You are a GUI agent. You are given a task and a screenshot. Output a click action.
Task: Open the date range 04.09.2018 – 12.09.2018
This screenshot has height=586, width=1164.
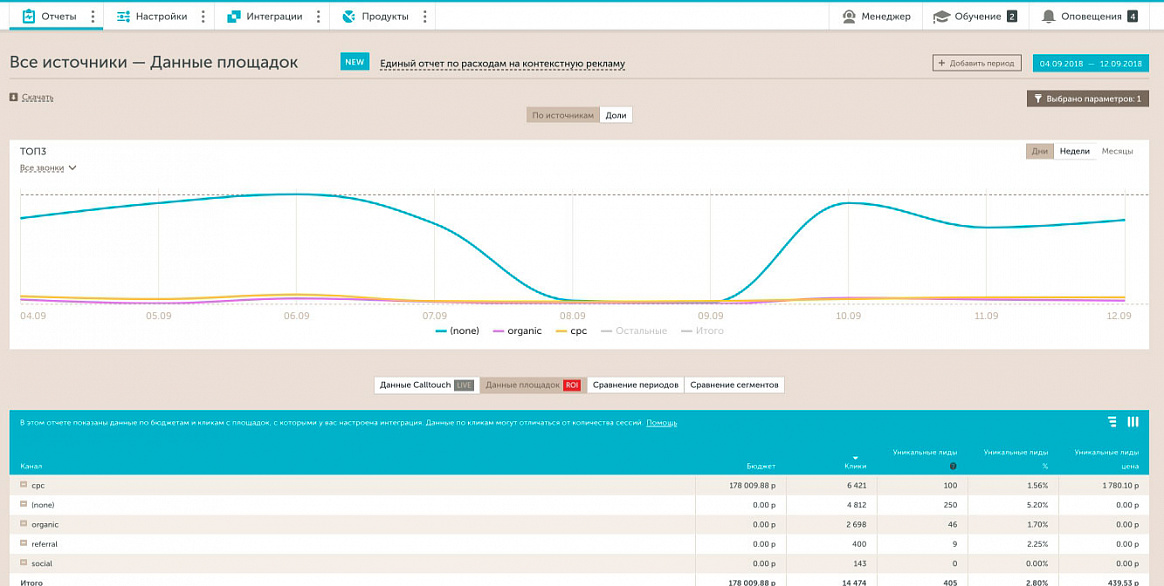point(1090,63)
